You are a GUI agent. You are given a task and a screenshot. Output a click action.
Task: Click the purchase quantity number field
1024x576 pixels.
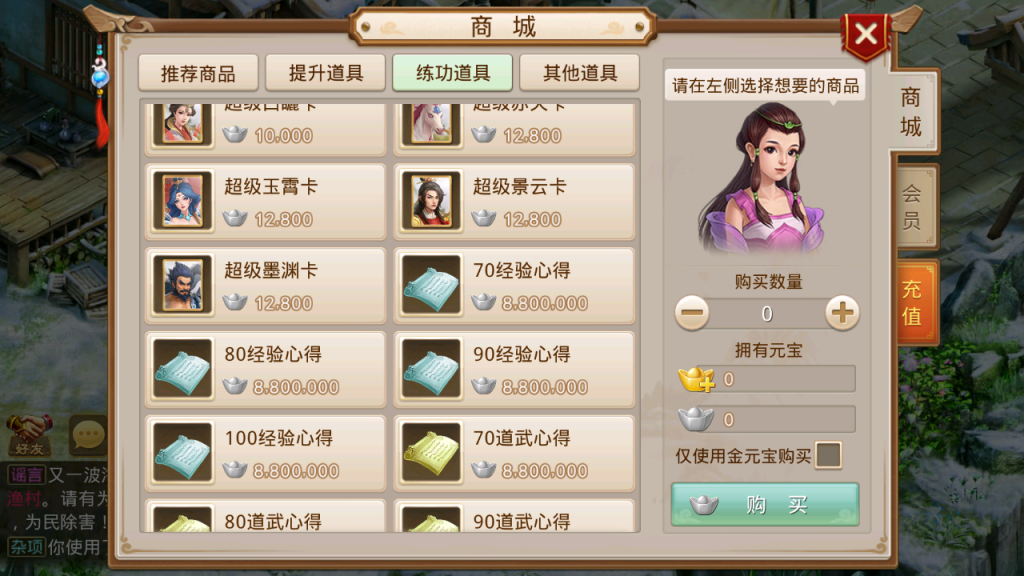coord(767,313)
